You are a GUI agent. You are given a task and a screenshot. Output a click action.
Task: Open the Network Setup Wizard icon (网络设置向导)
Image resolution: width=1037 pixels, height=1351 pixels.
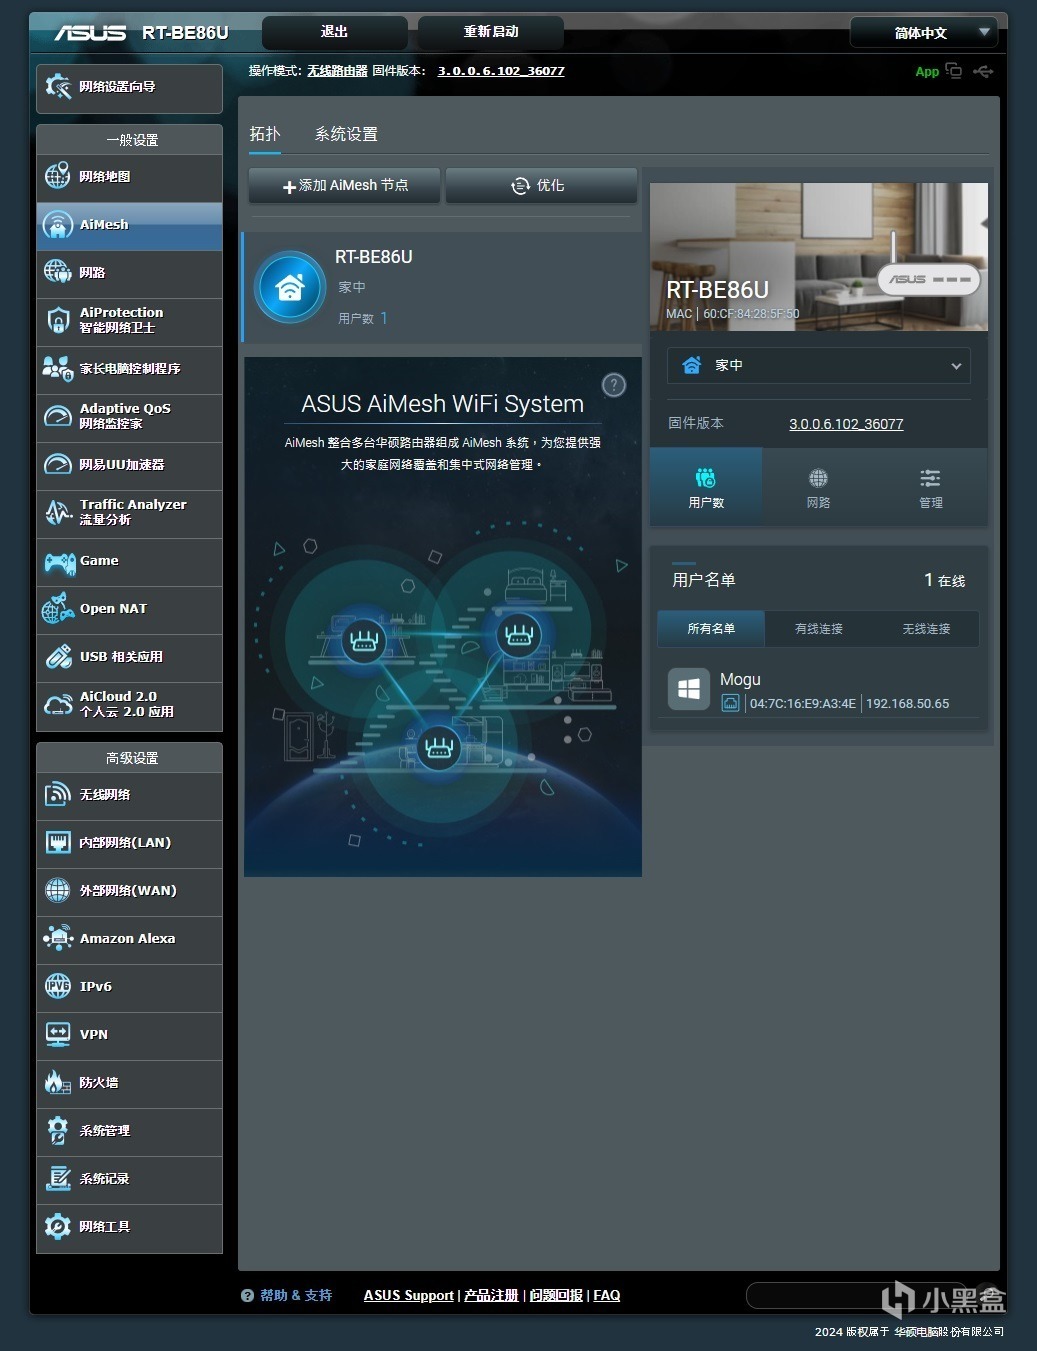pyautogui.click(x=58, y=87)
